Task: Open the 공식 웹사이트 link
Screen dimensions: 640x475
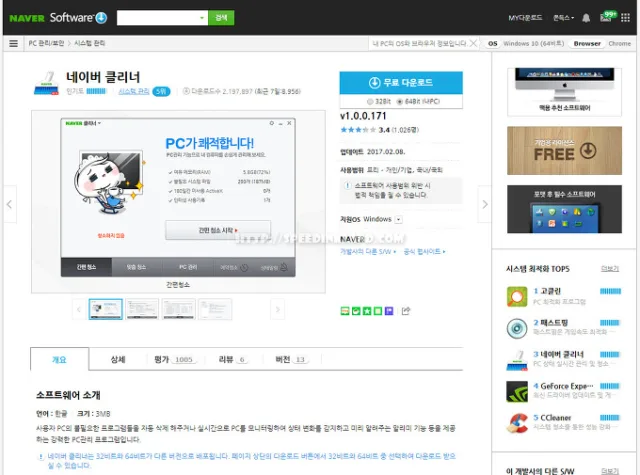Action: pyautogui.click(x=424, y=252)
